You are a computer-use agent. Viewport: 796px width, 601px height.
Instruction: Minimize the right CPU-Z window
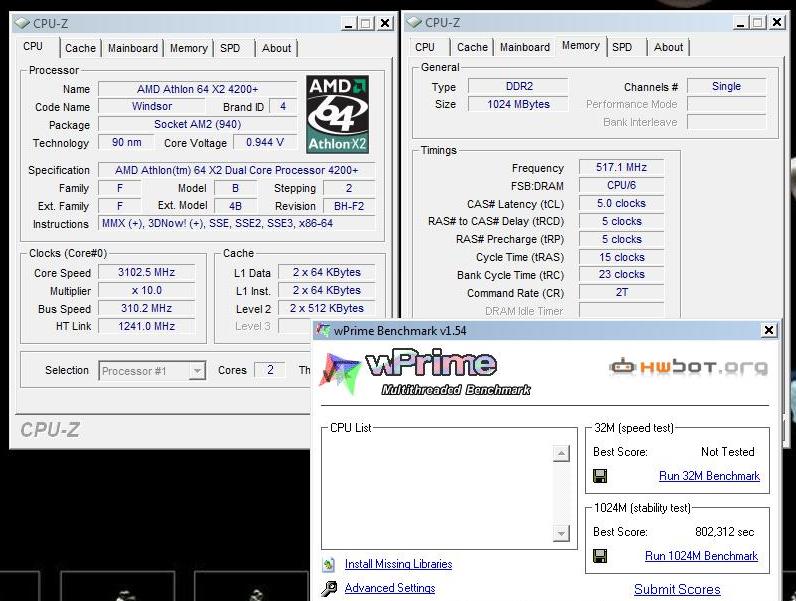(740, 22)
